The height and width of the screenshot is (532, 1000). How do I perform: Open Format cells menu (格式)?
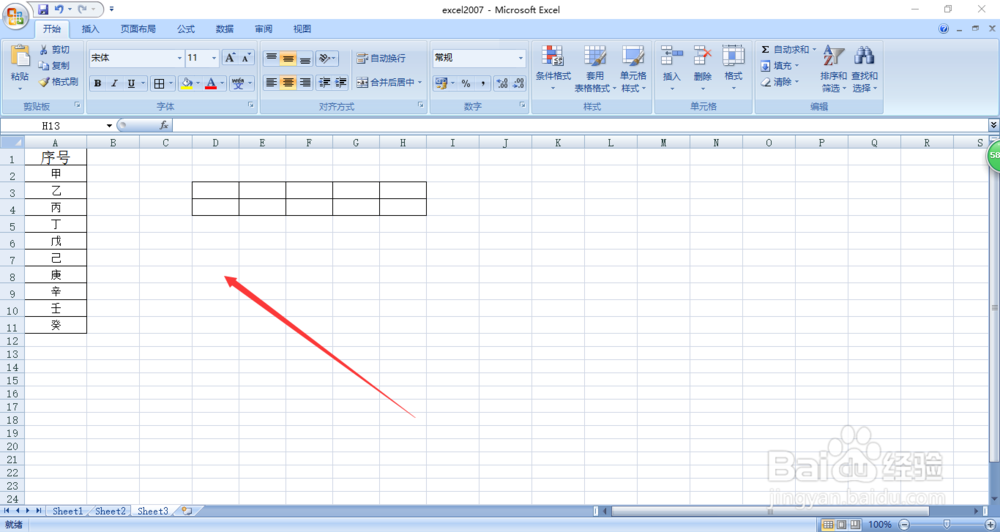point(733,69)
